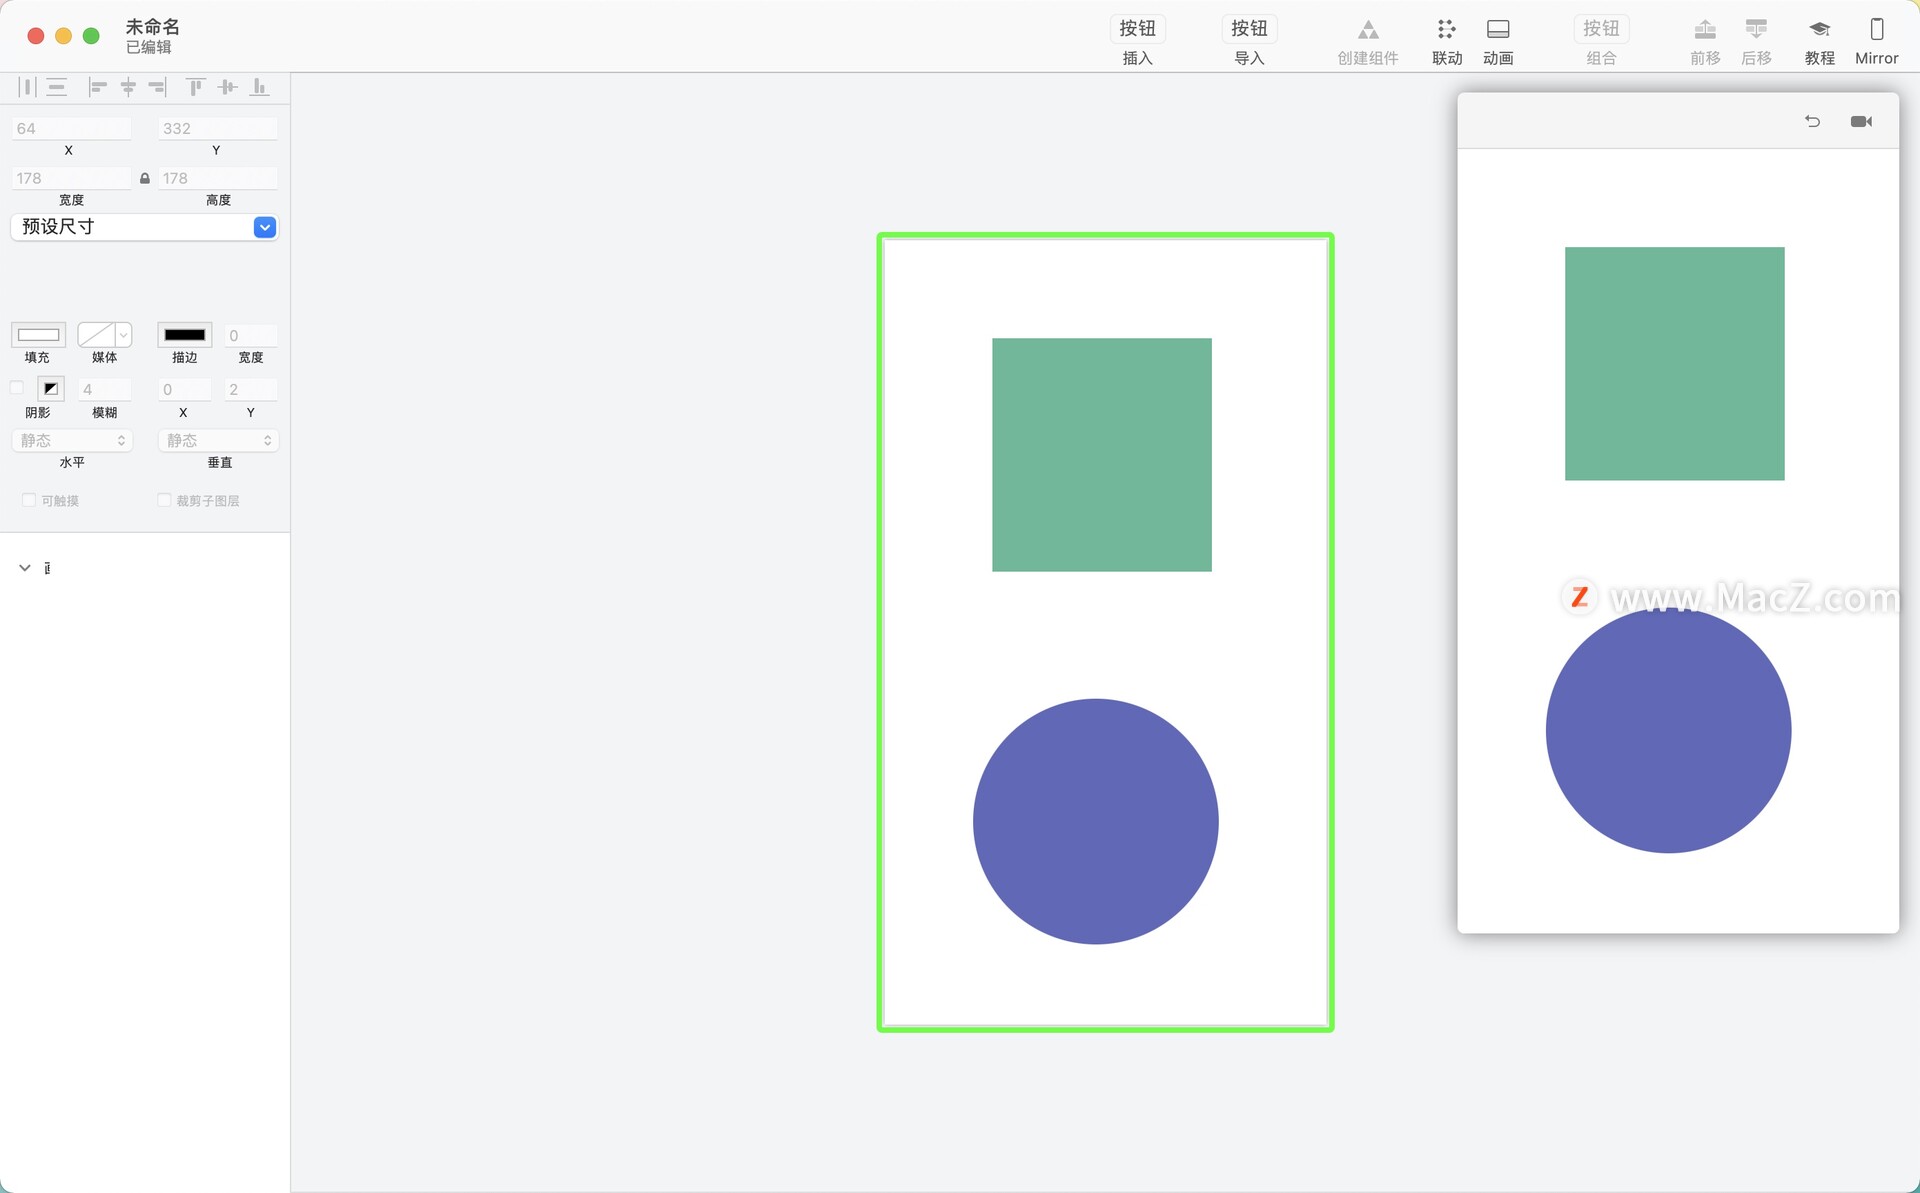Click the video record camera icon
1920x1193 pixels.
[x=1861, y=121]
